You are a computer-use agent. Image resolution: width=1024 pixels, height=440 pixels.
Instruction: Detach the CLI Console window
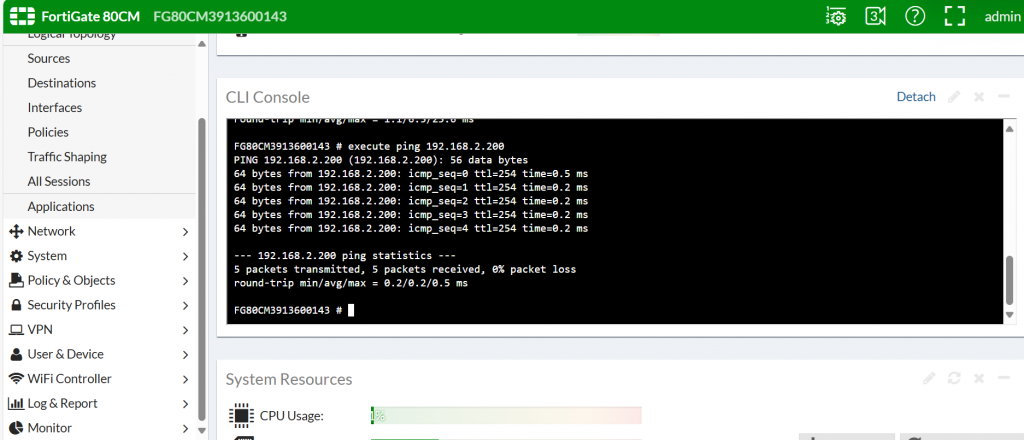pos(916,97)
